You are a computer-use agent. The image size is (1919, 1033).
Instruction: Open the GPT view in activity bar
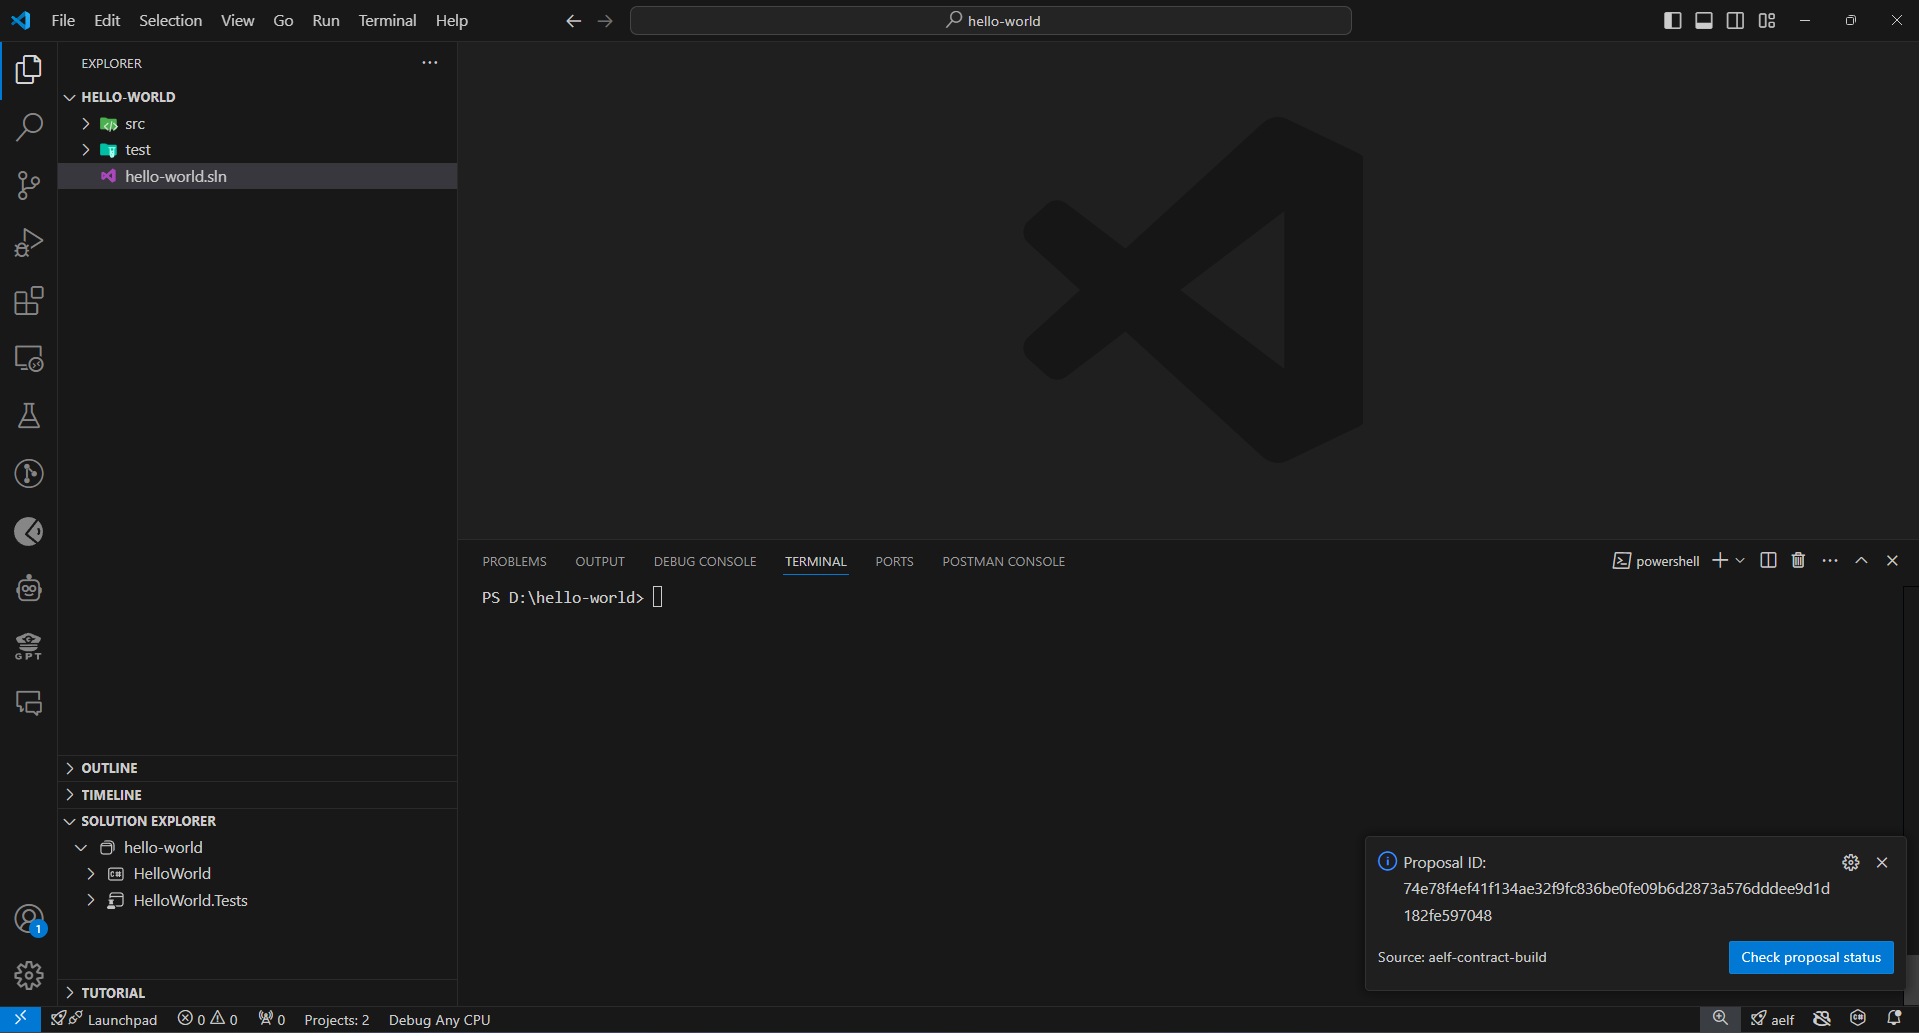29,646
